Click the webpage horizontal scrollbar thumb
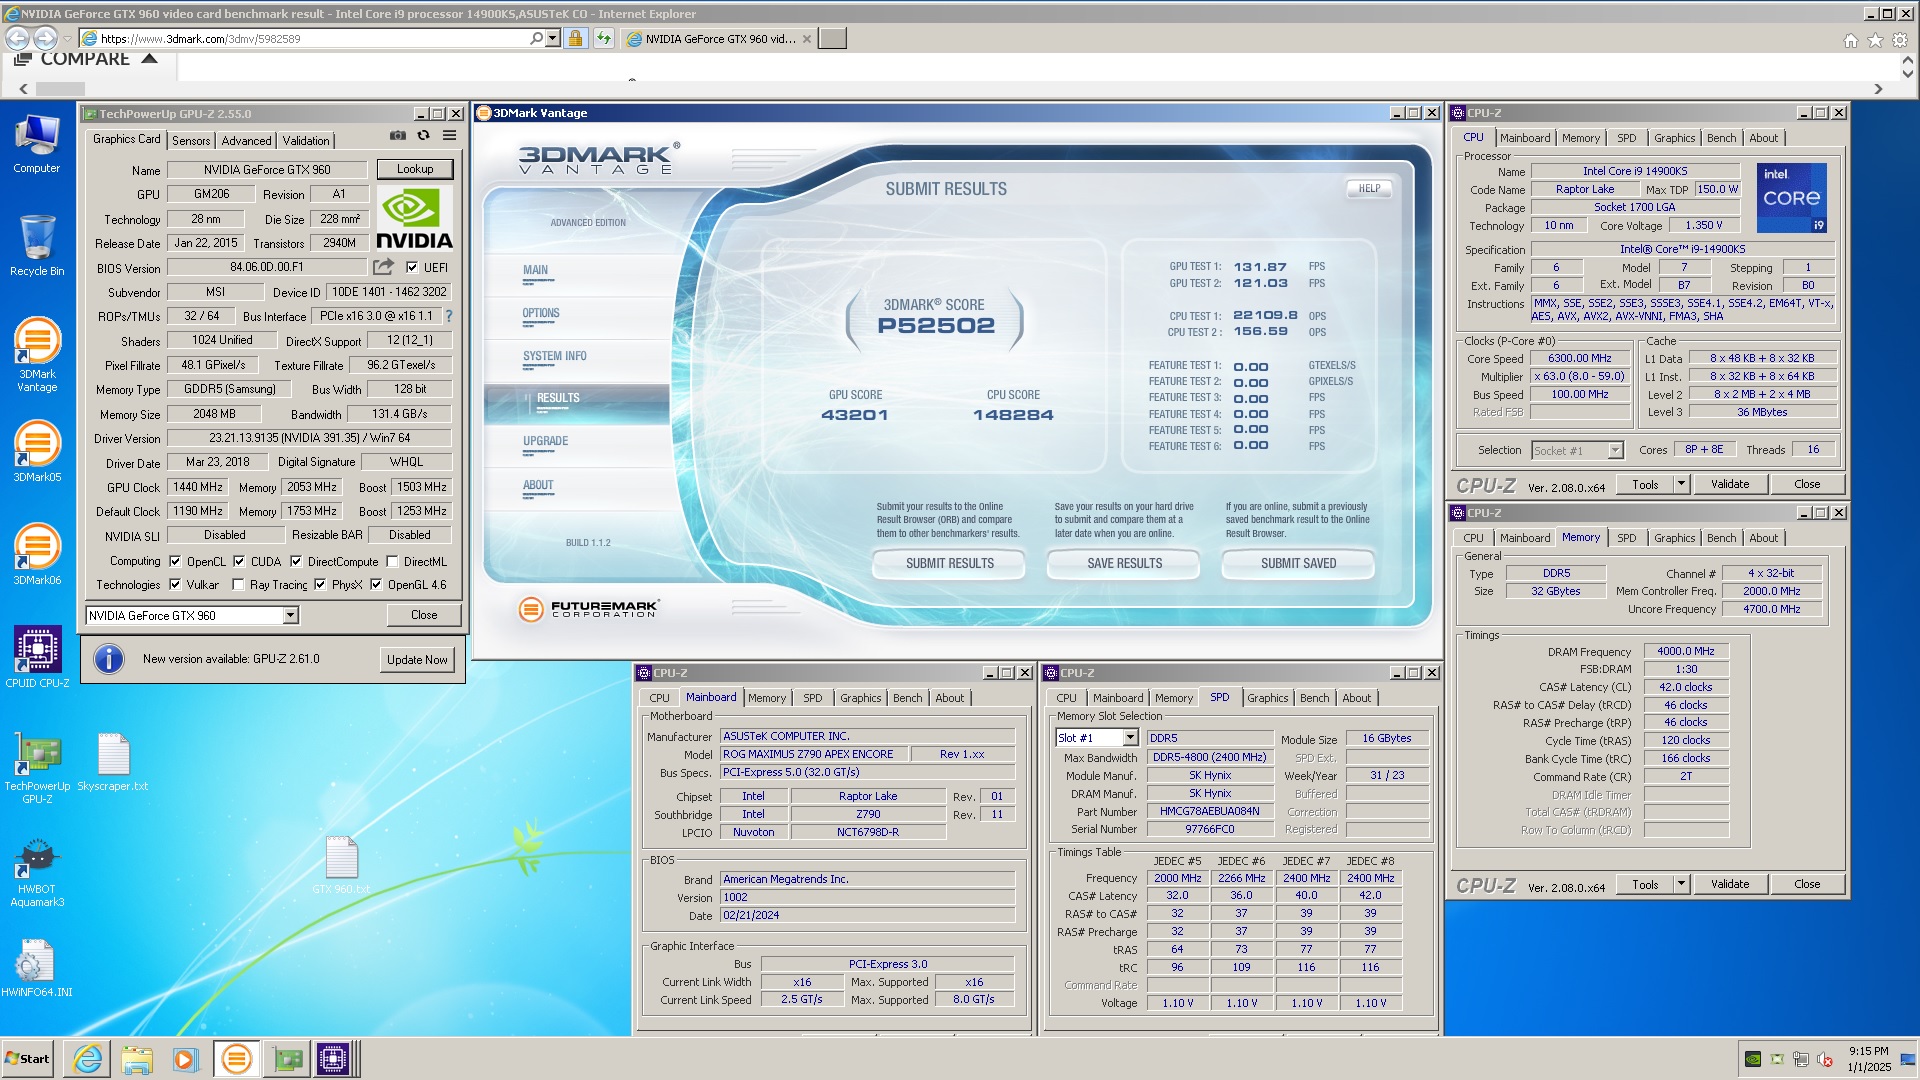 pos(60,88)
